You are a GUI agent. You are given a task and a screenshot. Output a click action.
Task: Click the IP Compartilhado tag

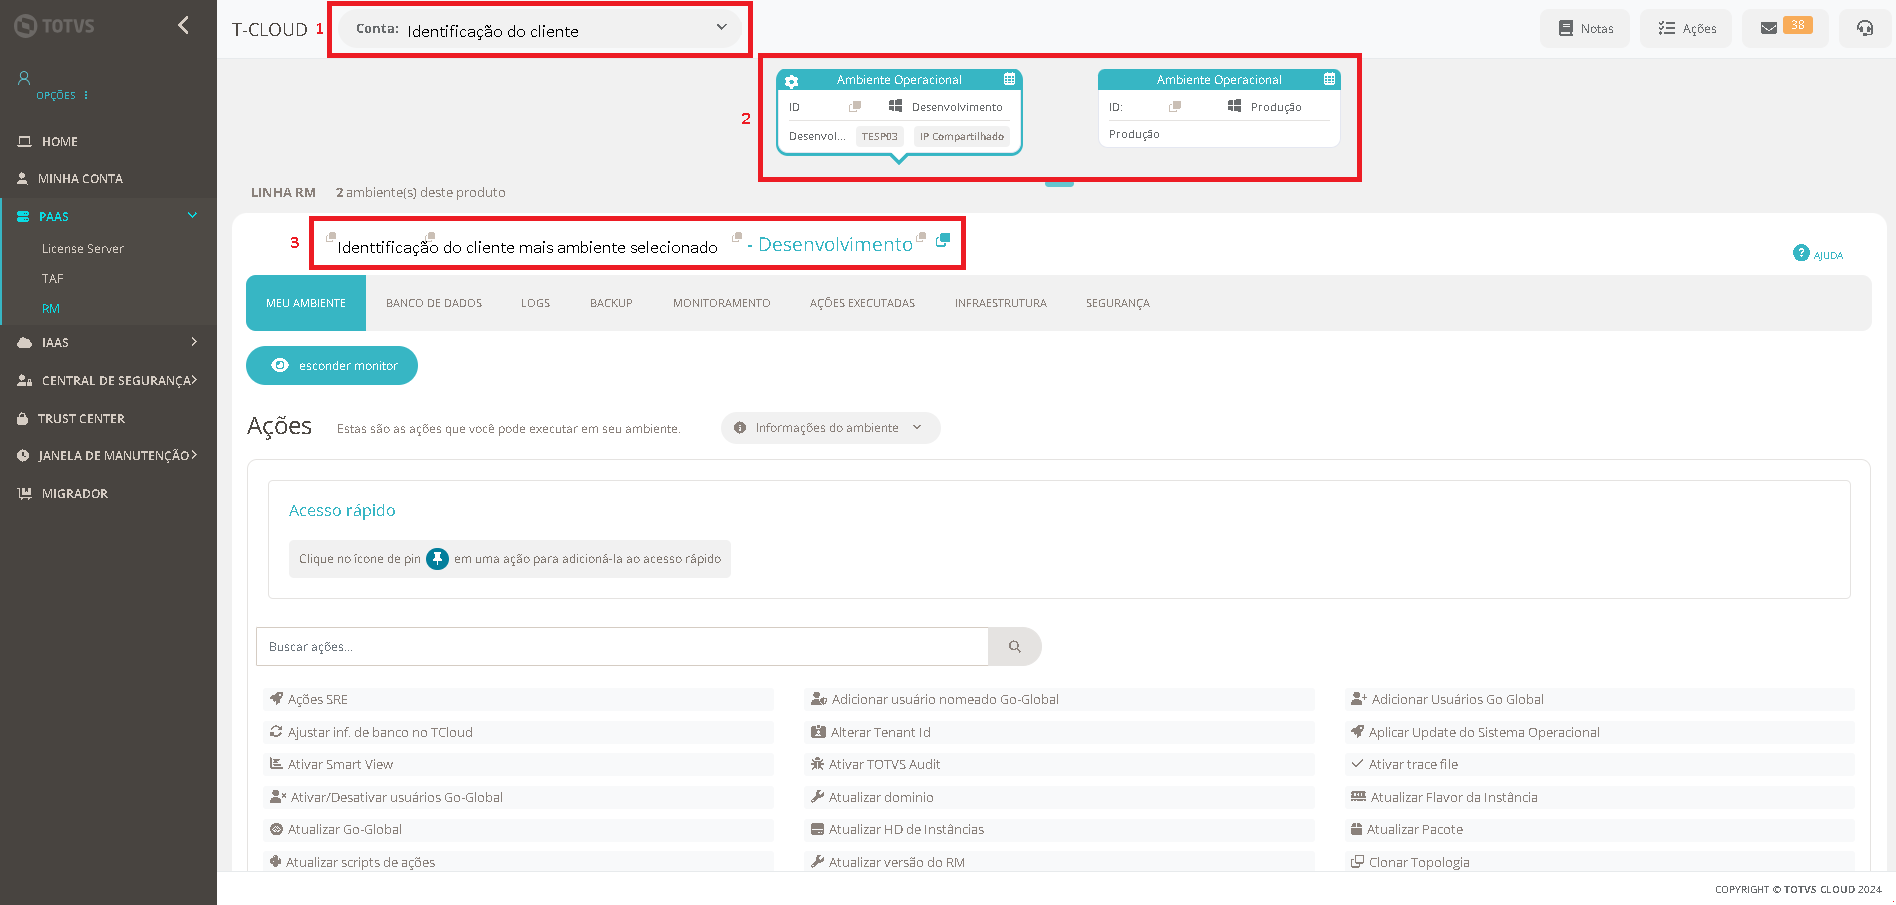[x=962, y=136]
